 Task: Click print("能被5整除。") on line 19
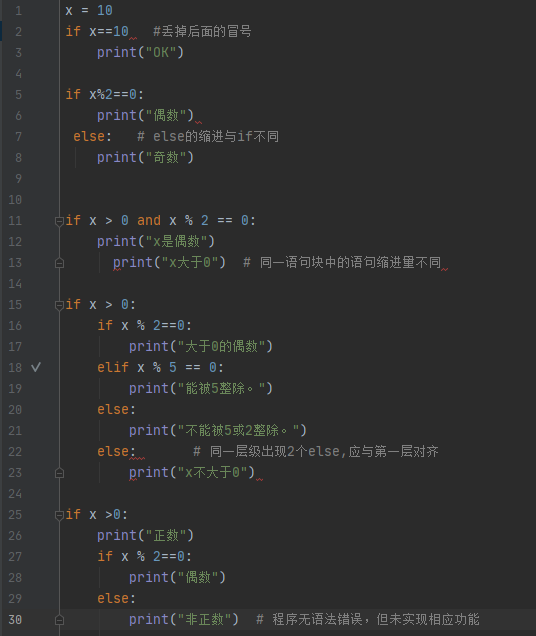(x=201, y=389)
